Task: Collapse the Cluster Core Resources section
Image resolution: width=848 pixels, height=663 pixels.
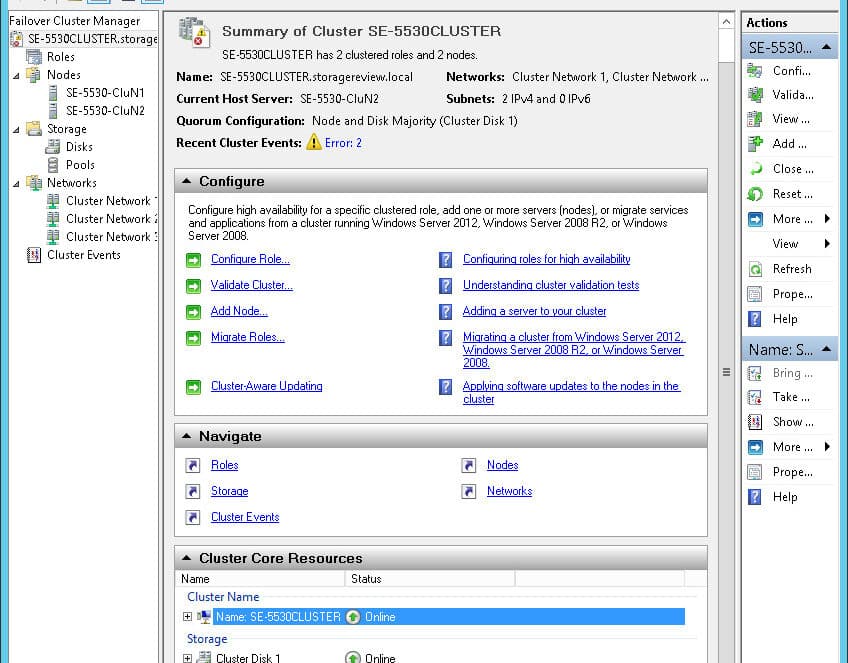Action: click(187, 558)
